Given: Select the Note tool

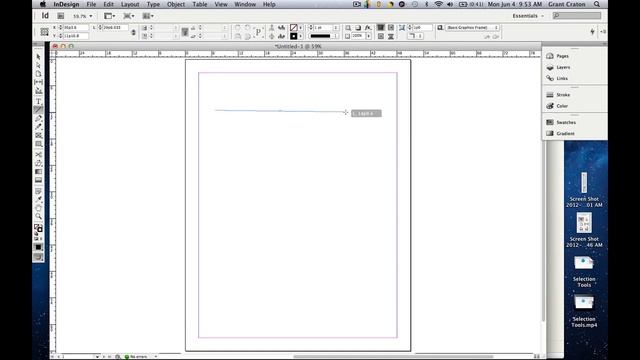Looking at the screenshot, I should pyautogui.click(x=38, y=191).
